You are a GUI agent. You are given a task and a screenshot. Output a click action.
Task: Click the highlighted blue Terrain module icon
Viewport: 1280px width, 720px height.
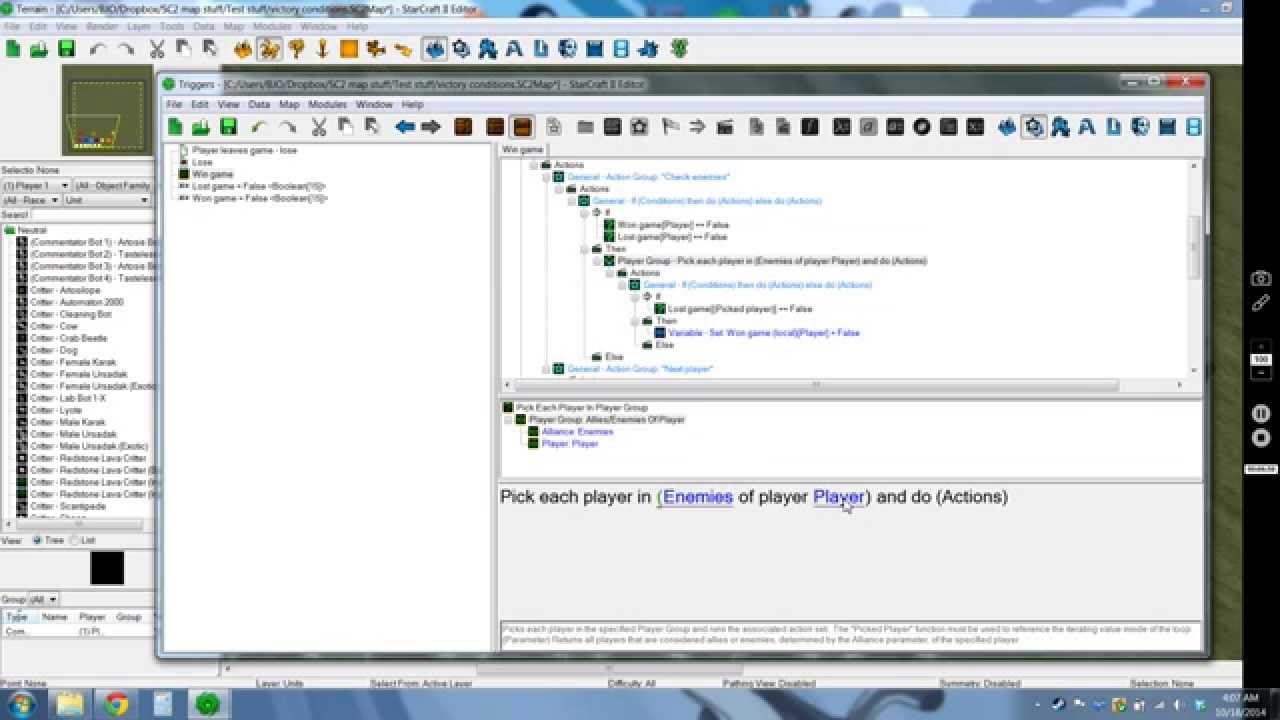click(x=434, y=48)
